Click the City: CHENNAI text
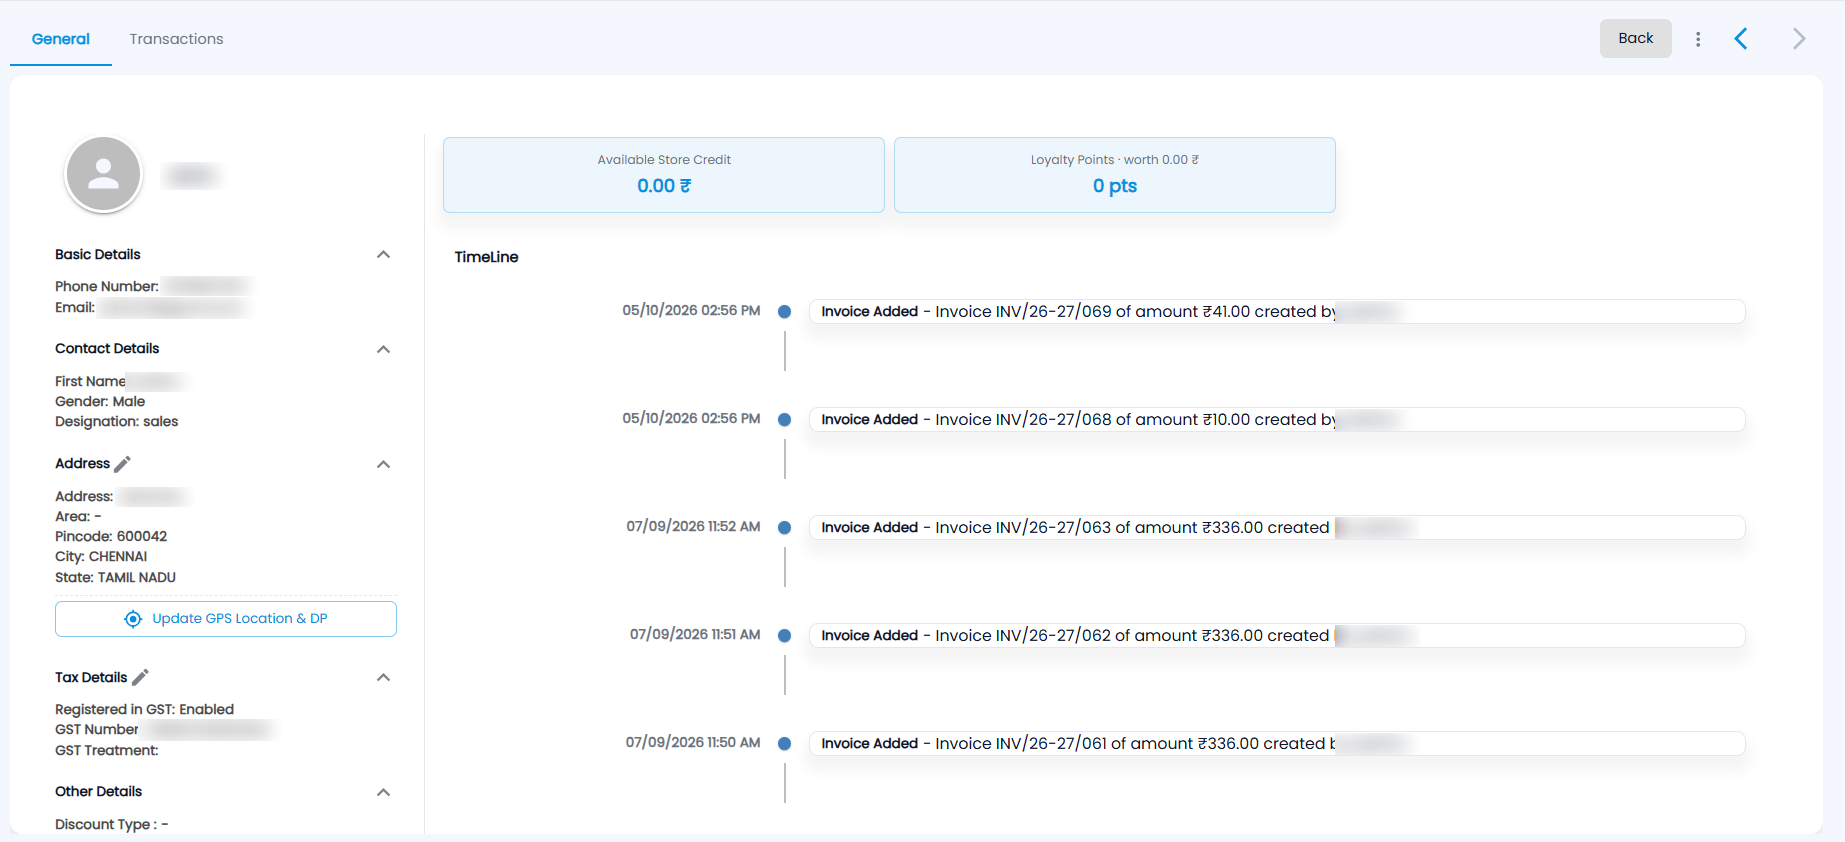This screenshot has height=842, width=1845. [x=101, y=557]
